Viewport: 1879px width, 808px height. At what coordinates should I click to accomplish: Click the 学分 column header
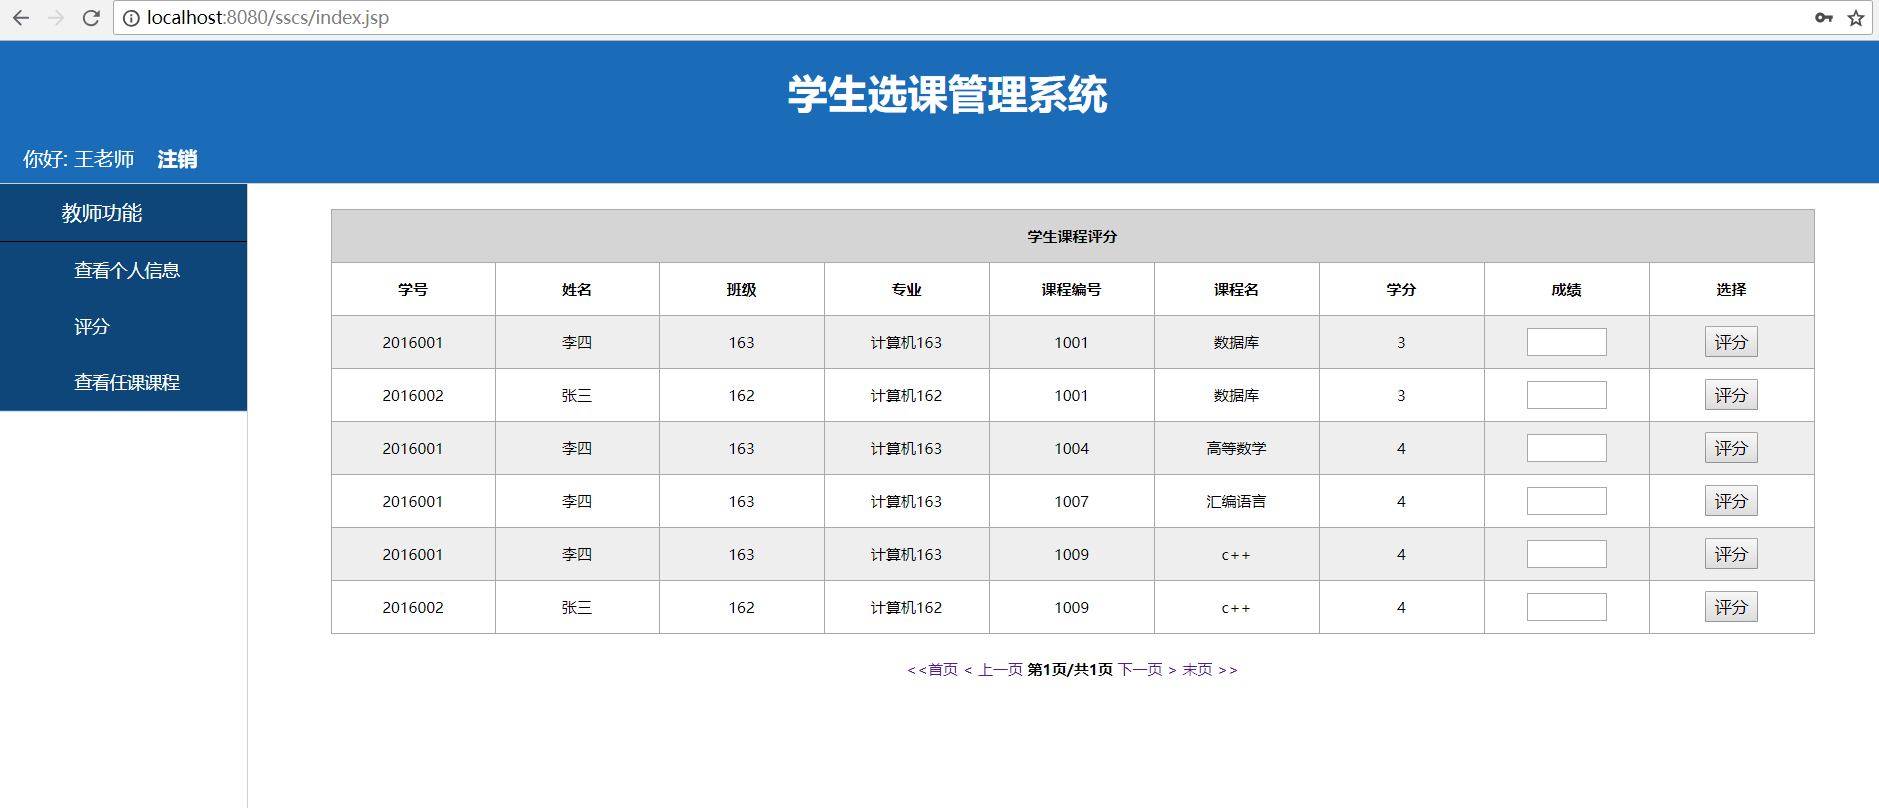point(1401,290)
